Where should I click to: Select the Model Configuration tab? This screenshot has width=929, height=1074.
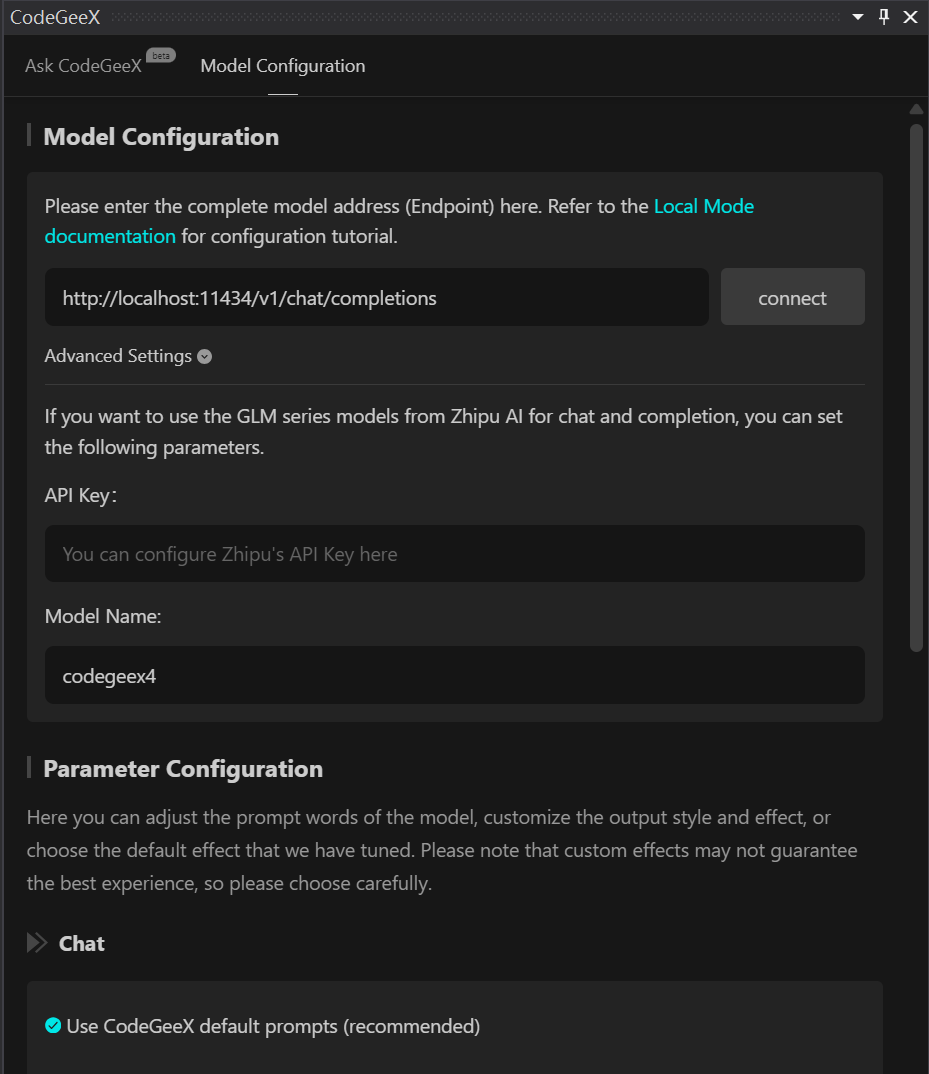282,65
